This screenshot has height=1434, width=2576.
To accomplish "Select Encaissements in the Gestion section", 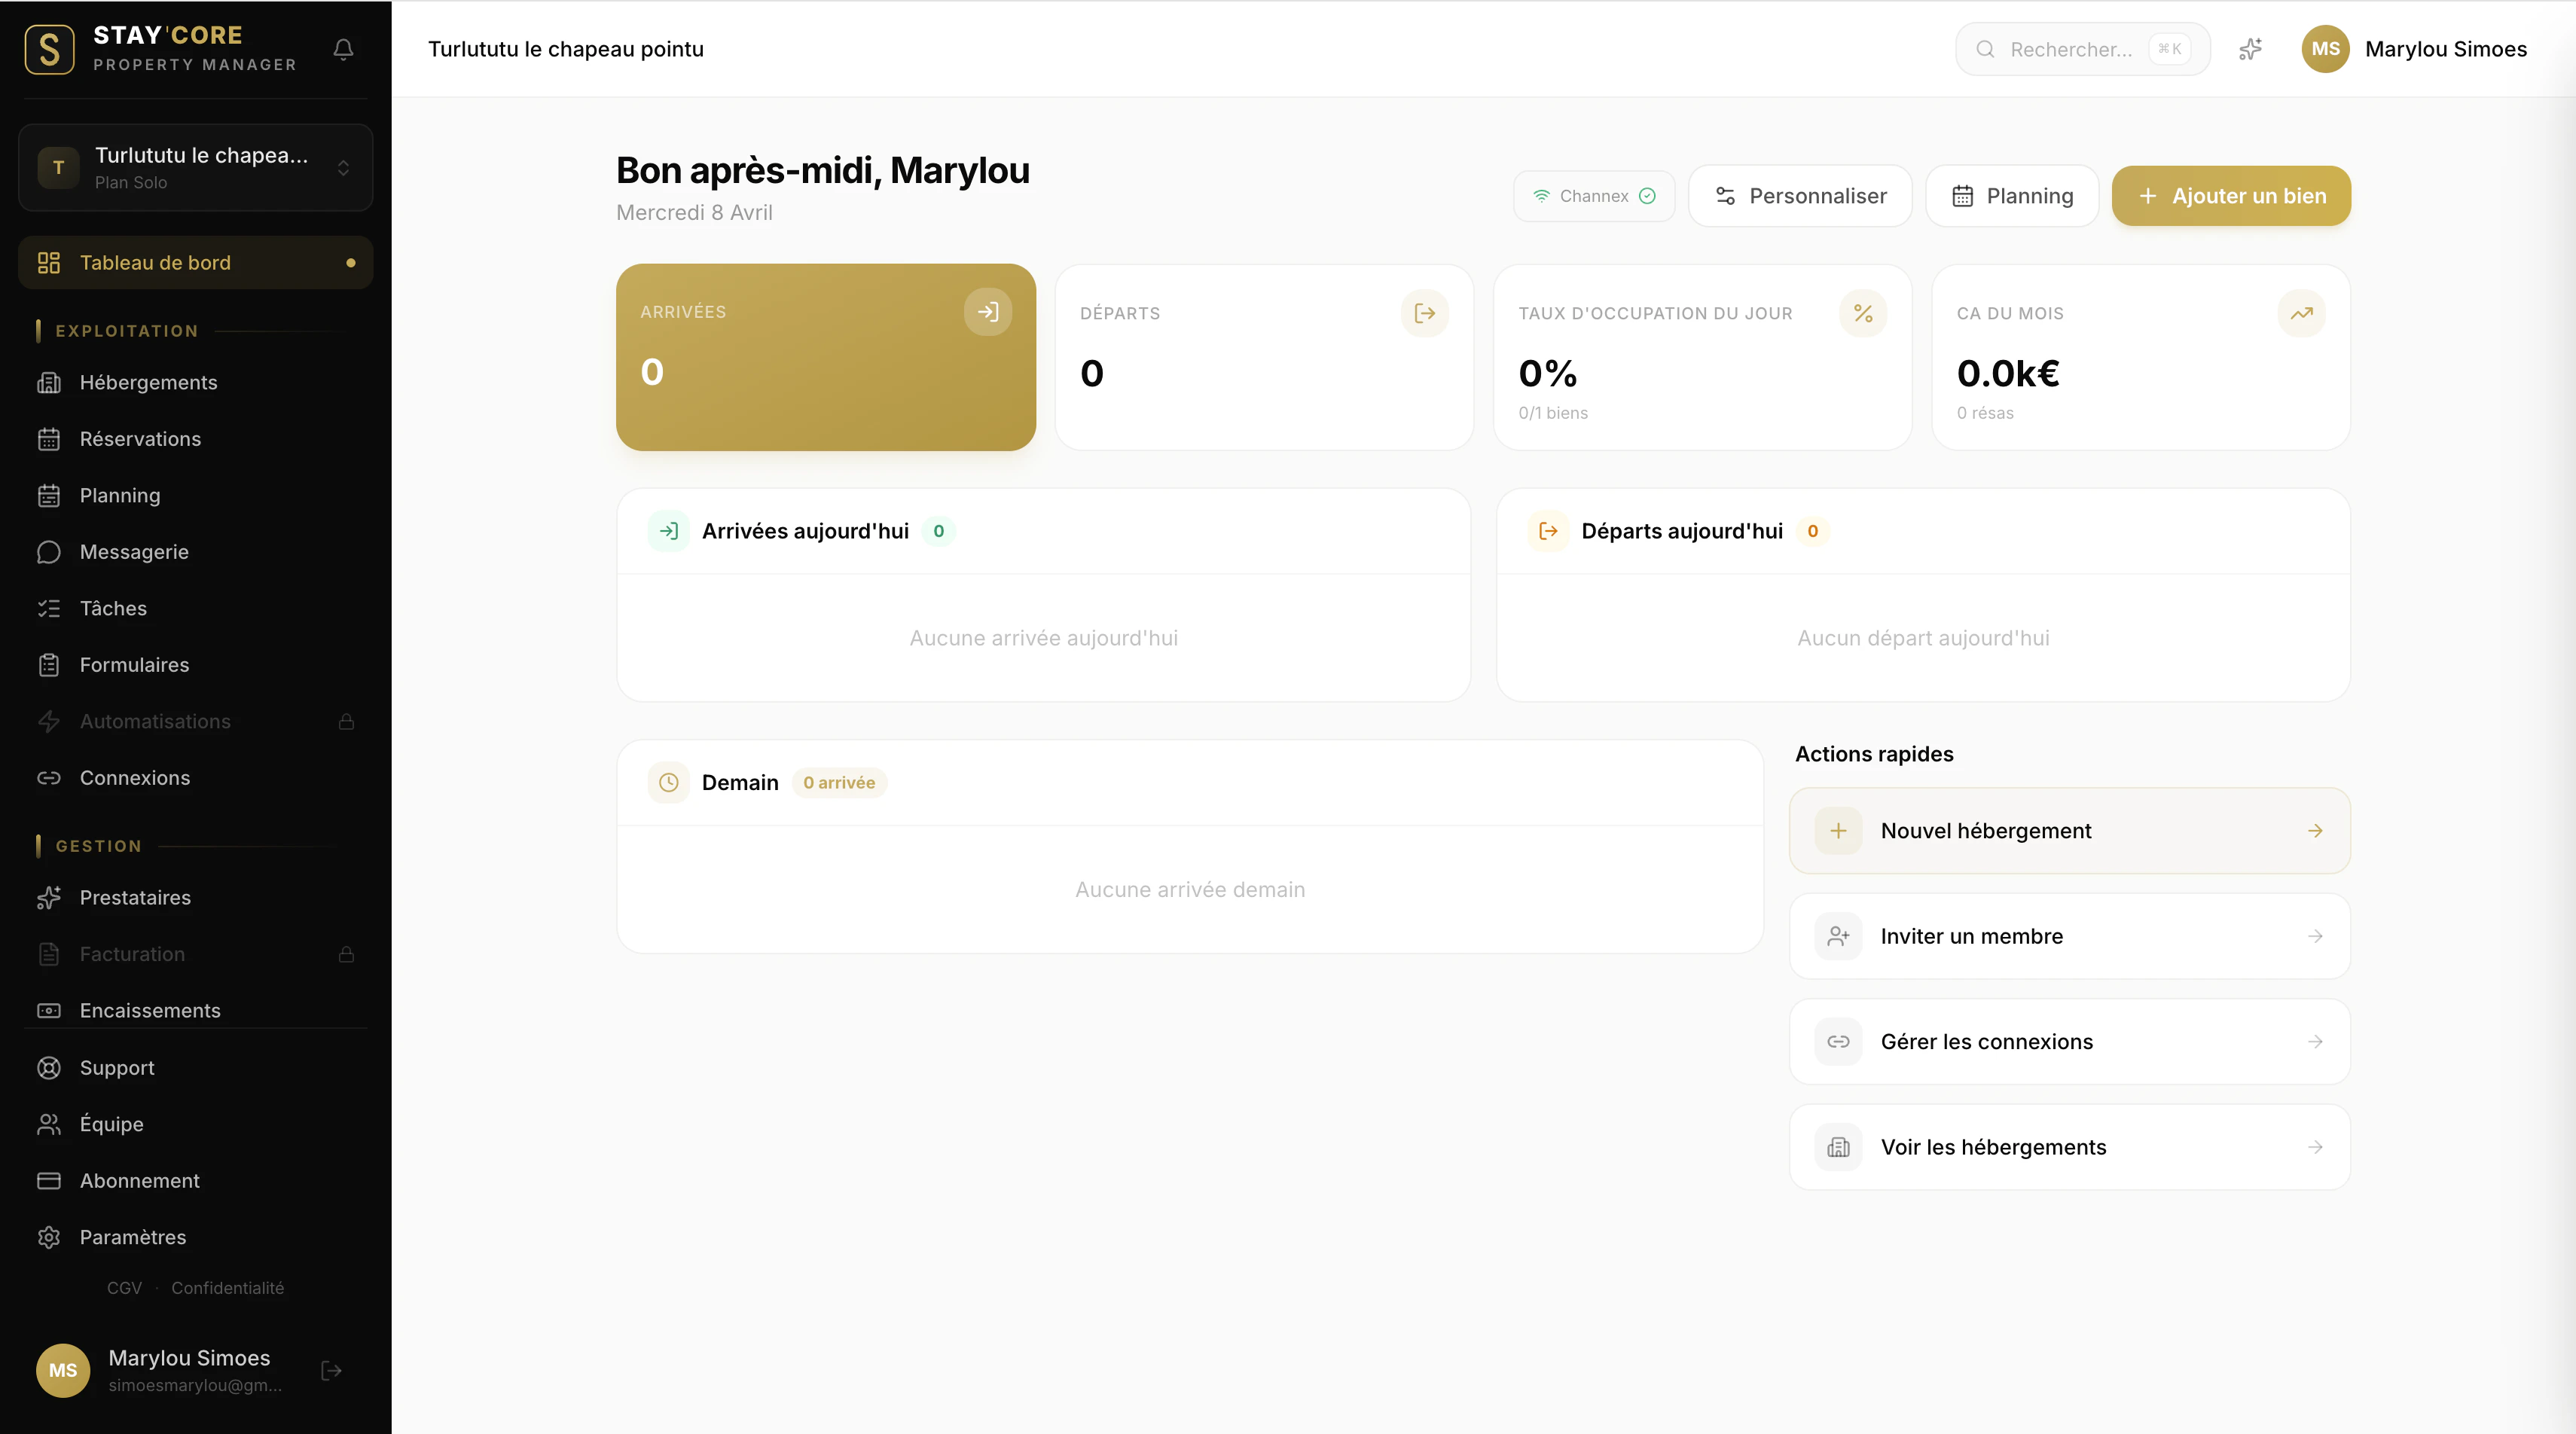I will [x=150, y=1010].
